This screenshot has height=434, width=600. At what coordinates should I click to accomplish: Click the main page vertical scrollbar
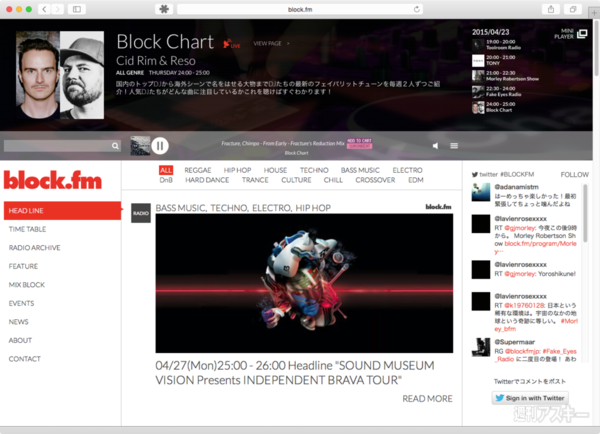pos(596,48)
